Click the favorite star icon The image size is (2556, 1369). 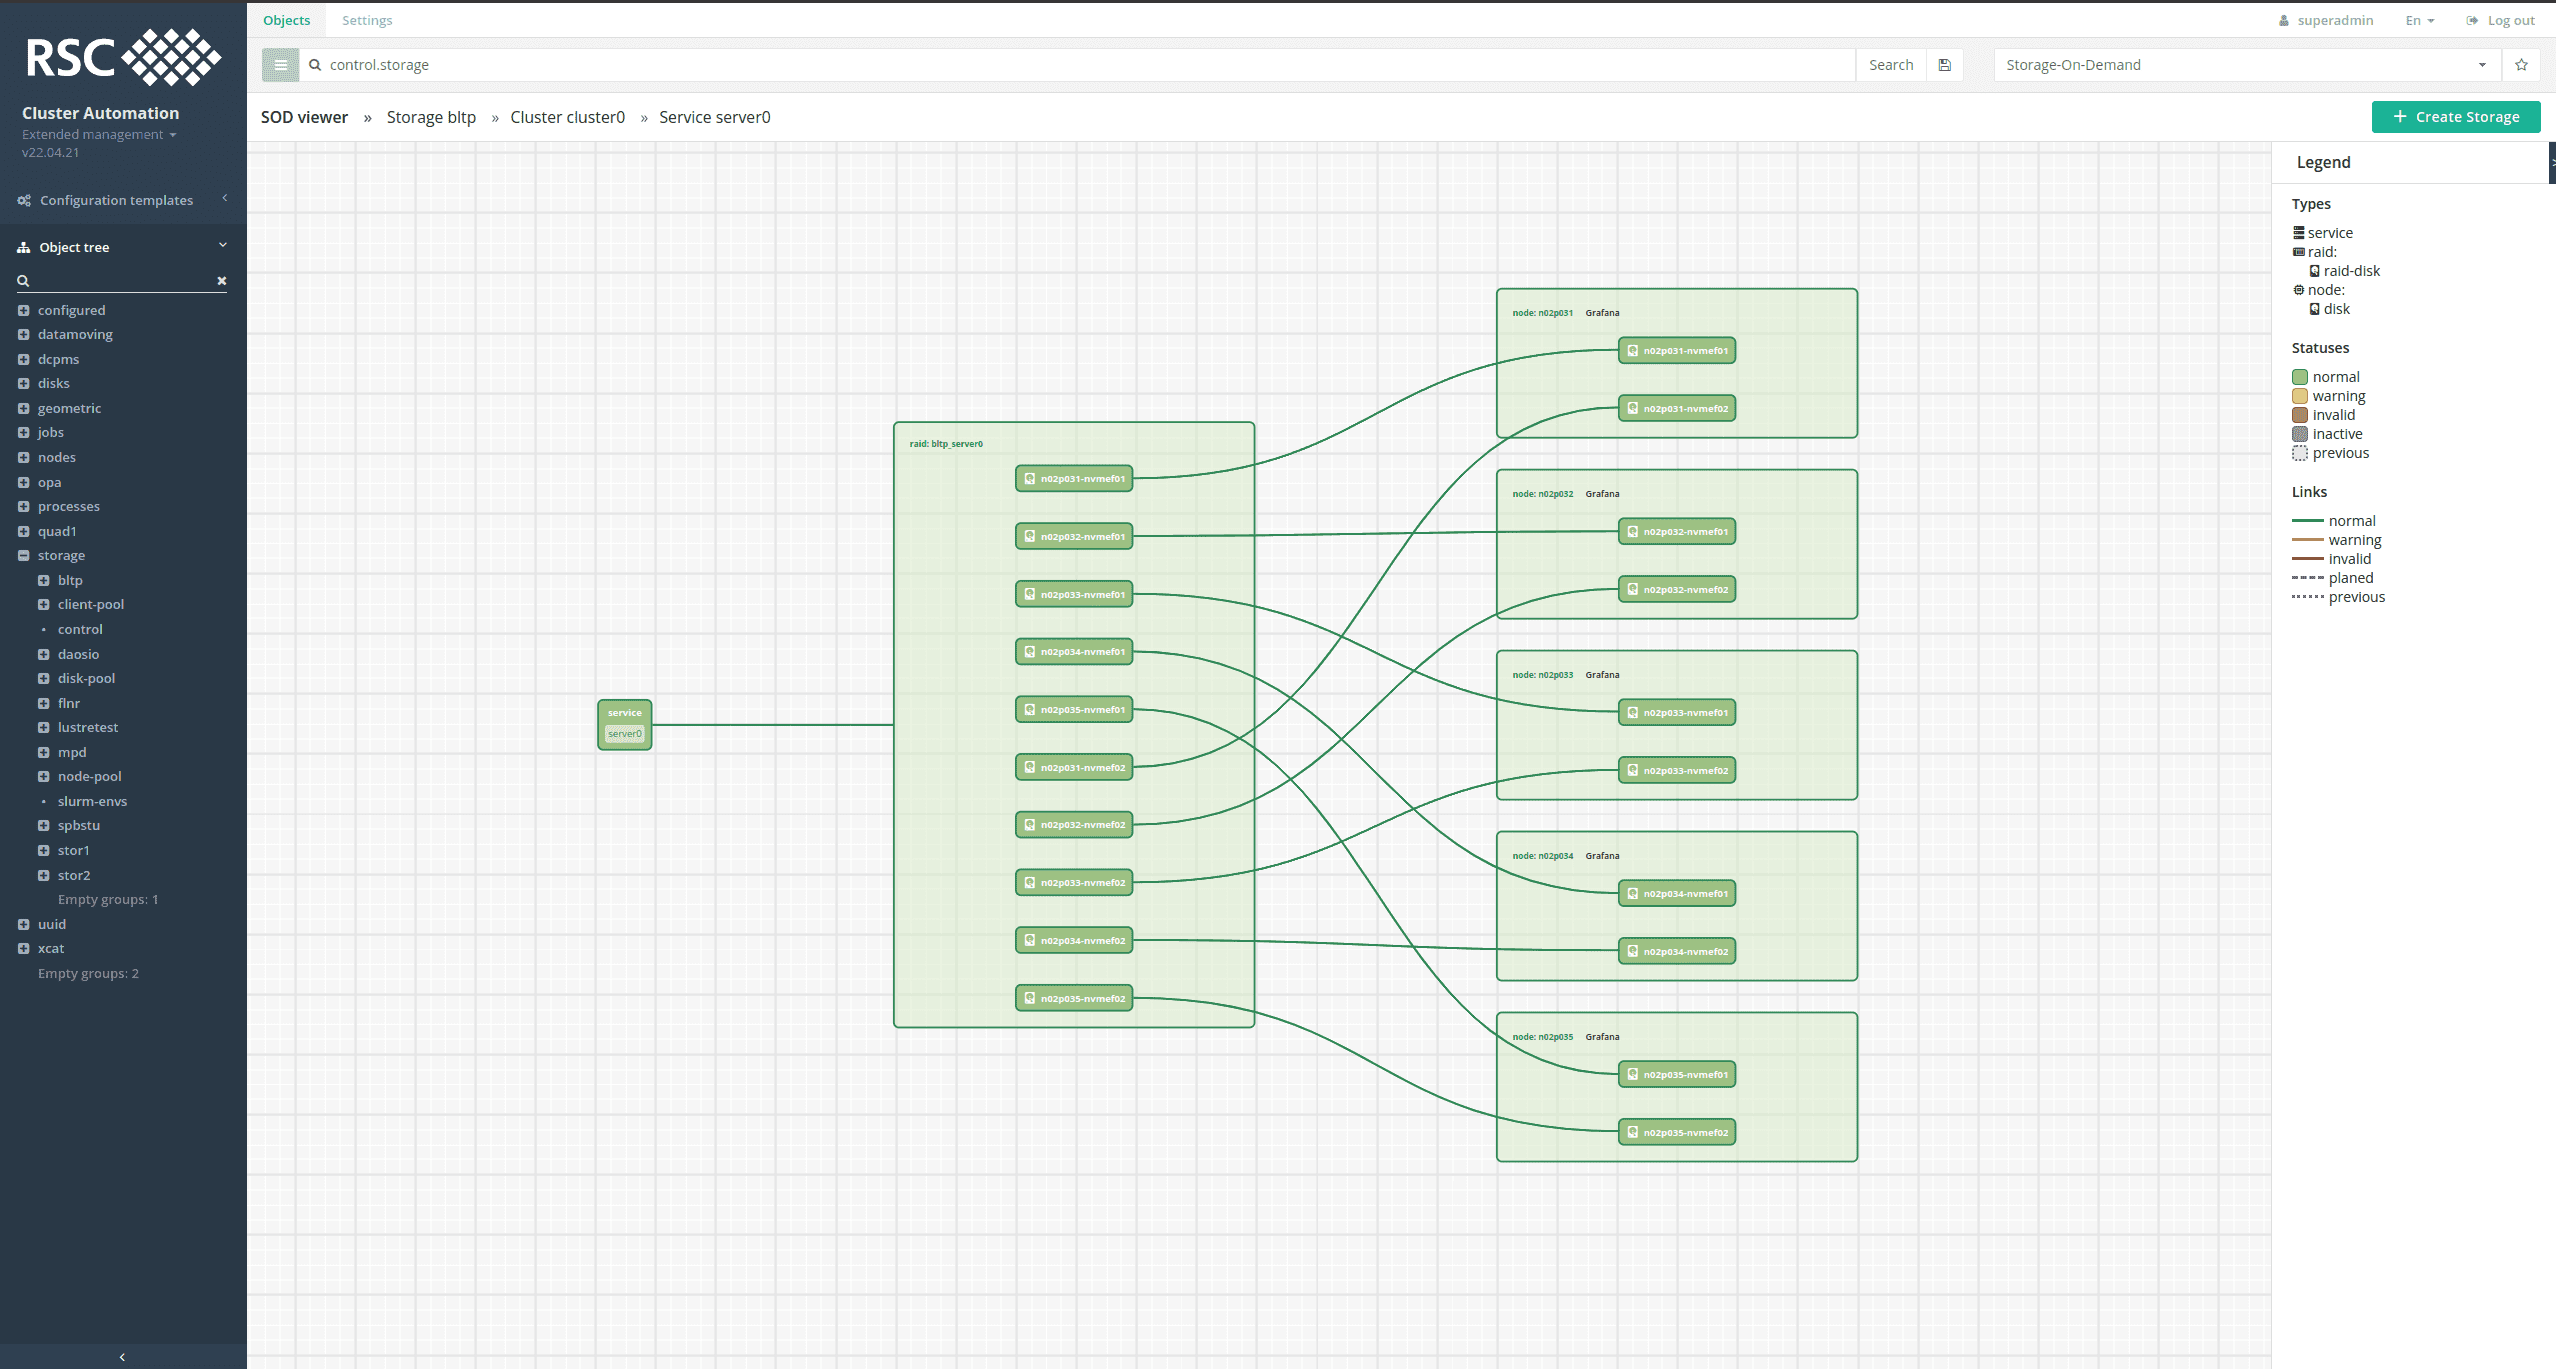click(2521, 65)
